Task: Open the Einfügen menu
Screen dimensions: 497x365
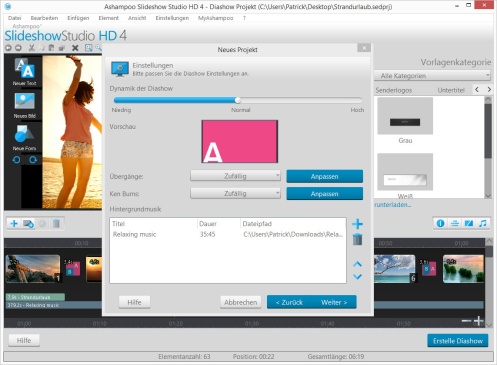Action: point(78,18)
